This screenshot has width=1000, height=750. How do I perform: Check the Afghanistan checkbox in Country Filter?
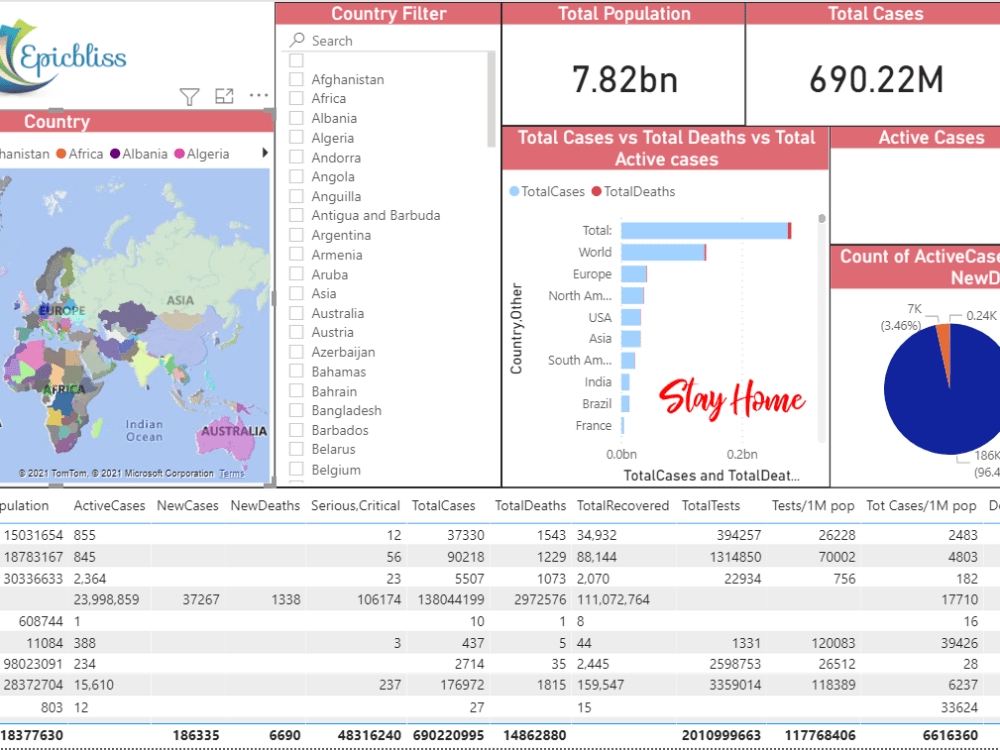pyautogui.click(x=294, y=78)
